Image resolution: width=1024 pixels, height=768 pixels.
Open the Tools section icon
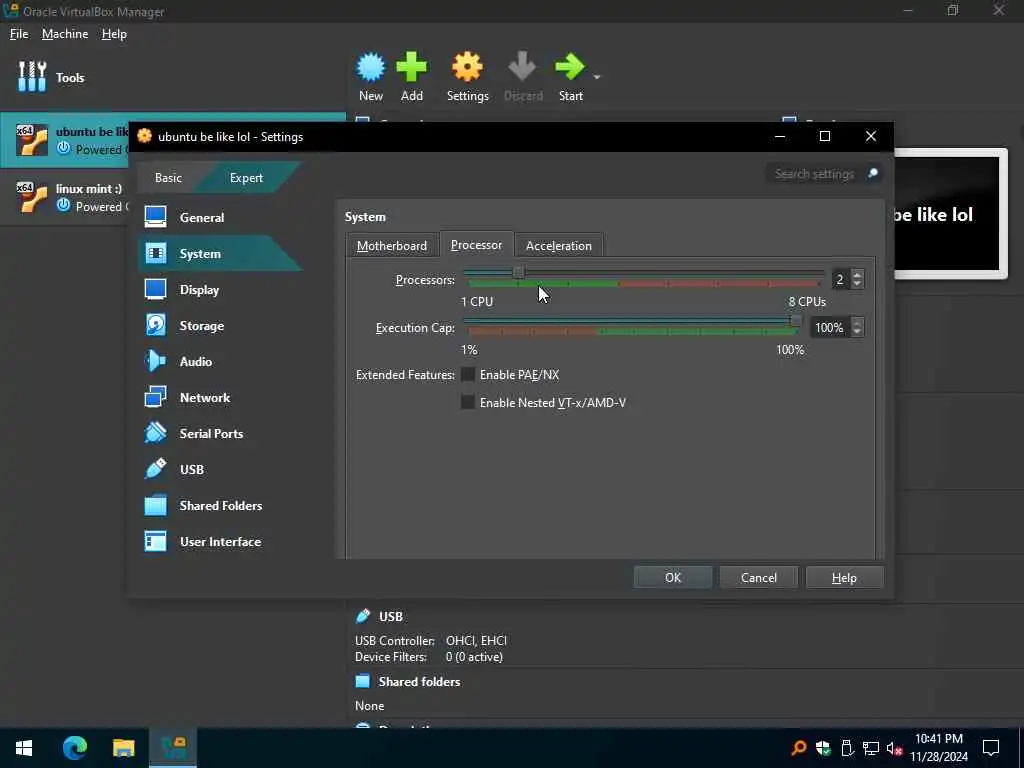click(32, 77)
